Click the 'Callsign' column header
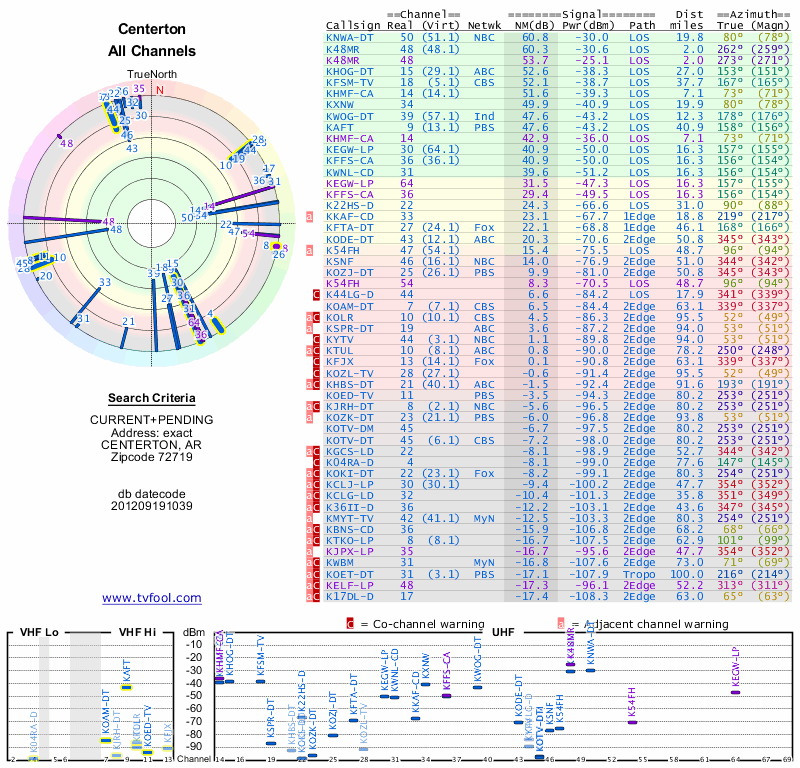The width and height of the screenshot is (800, 768). coord(353,26)
